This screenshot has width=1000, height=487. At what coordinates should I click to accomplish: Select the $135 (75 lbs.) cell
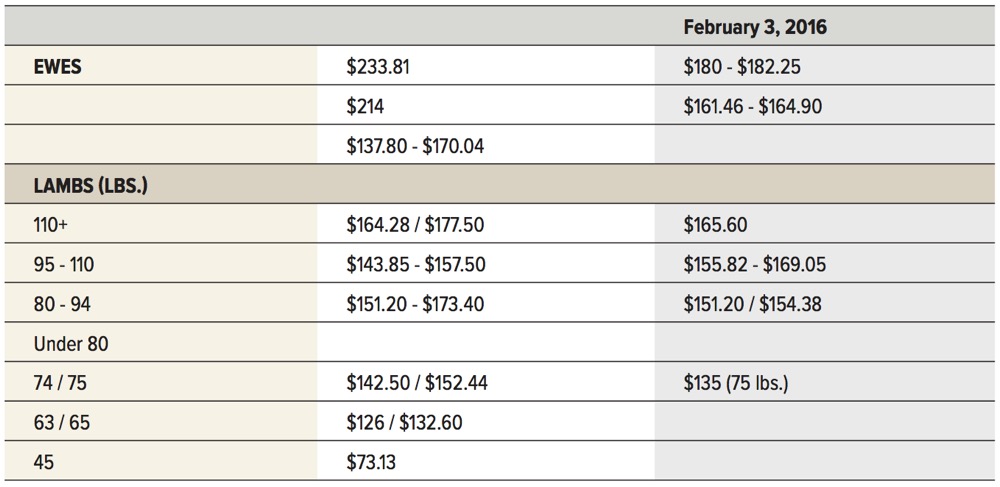(735, 383)
